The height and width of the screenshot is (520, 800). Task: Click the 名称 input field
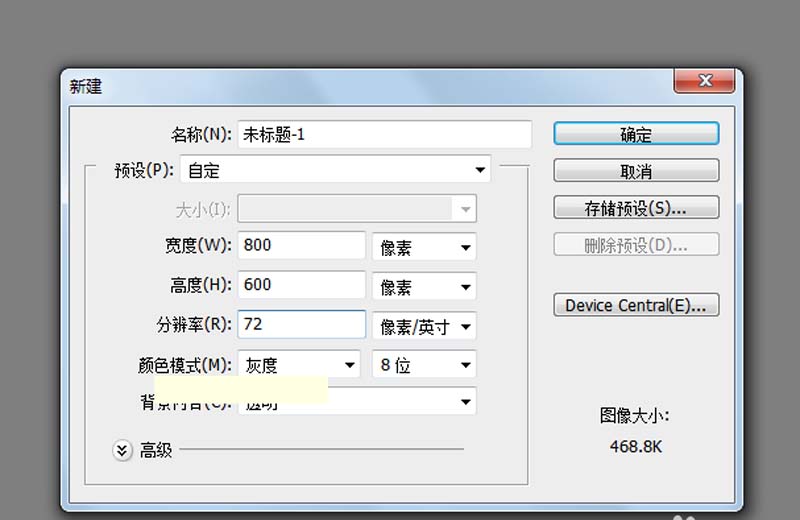(x=385, y=135)
